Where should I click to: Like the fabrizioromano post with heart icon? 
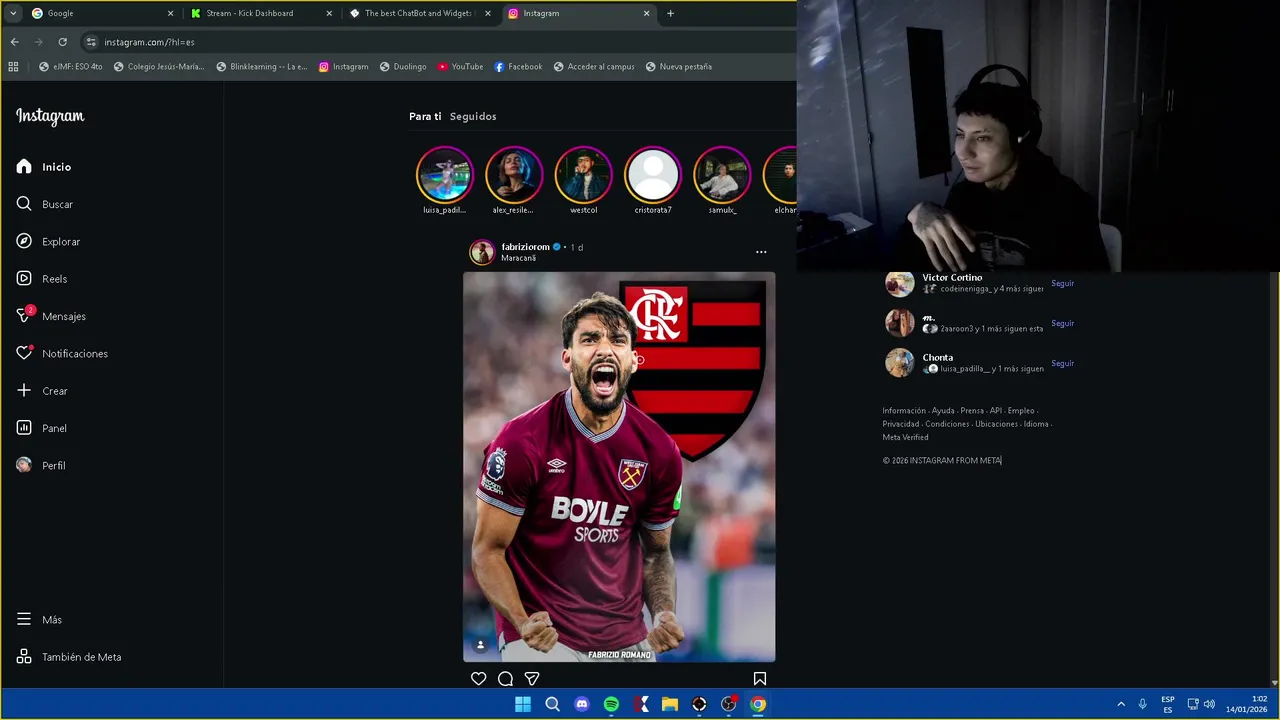[x=479, y=679]
